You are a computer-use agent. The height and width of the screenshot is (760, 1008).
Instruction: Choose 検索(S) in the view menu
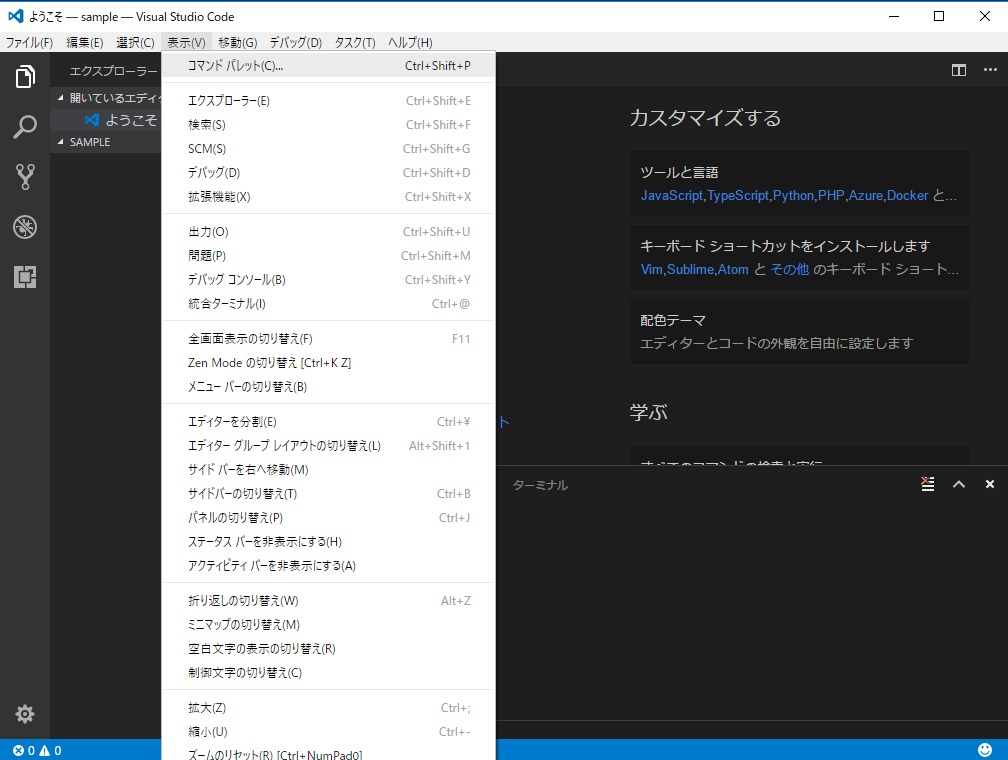(328, 125)
